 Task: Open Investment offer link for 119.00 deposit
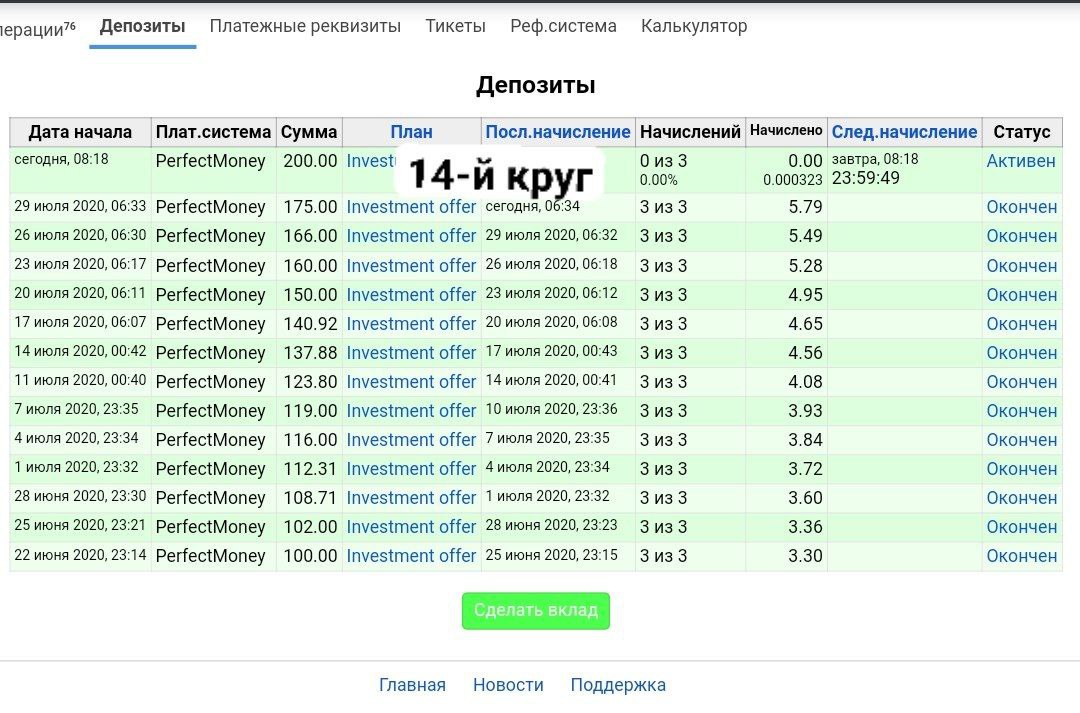pos(411,410)
